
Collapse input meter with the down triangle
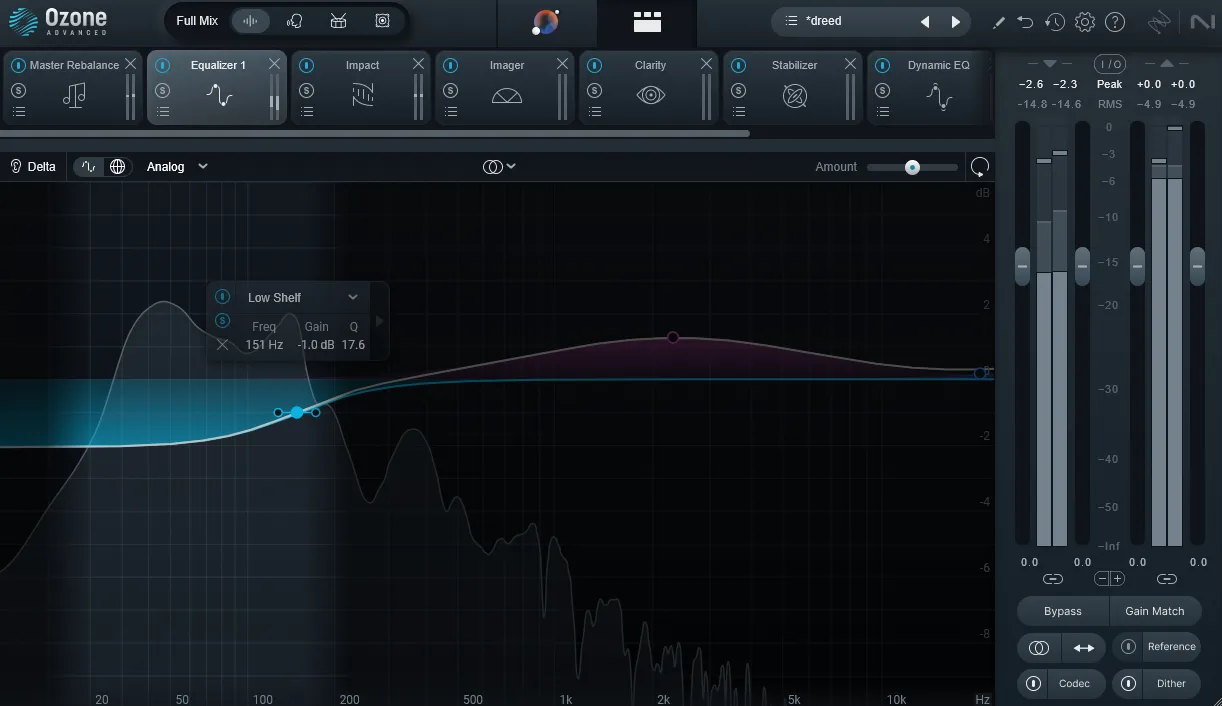click(x=1049, y=64)
